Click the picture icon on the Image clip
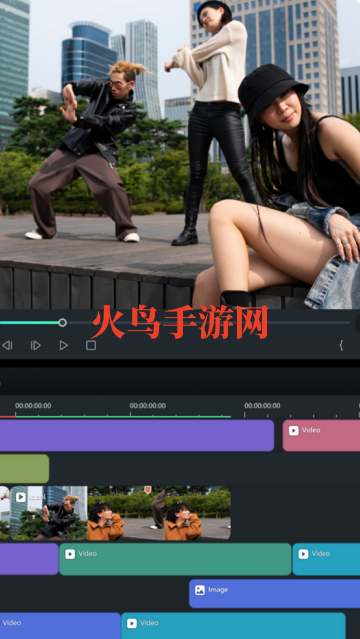 point(200,590)
